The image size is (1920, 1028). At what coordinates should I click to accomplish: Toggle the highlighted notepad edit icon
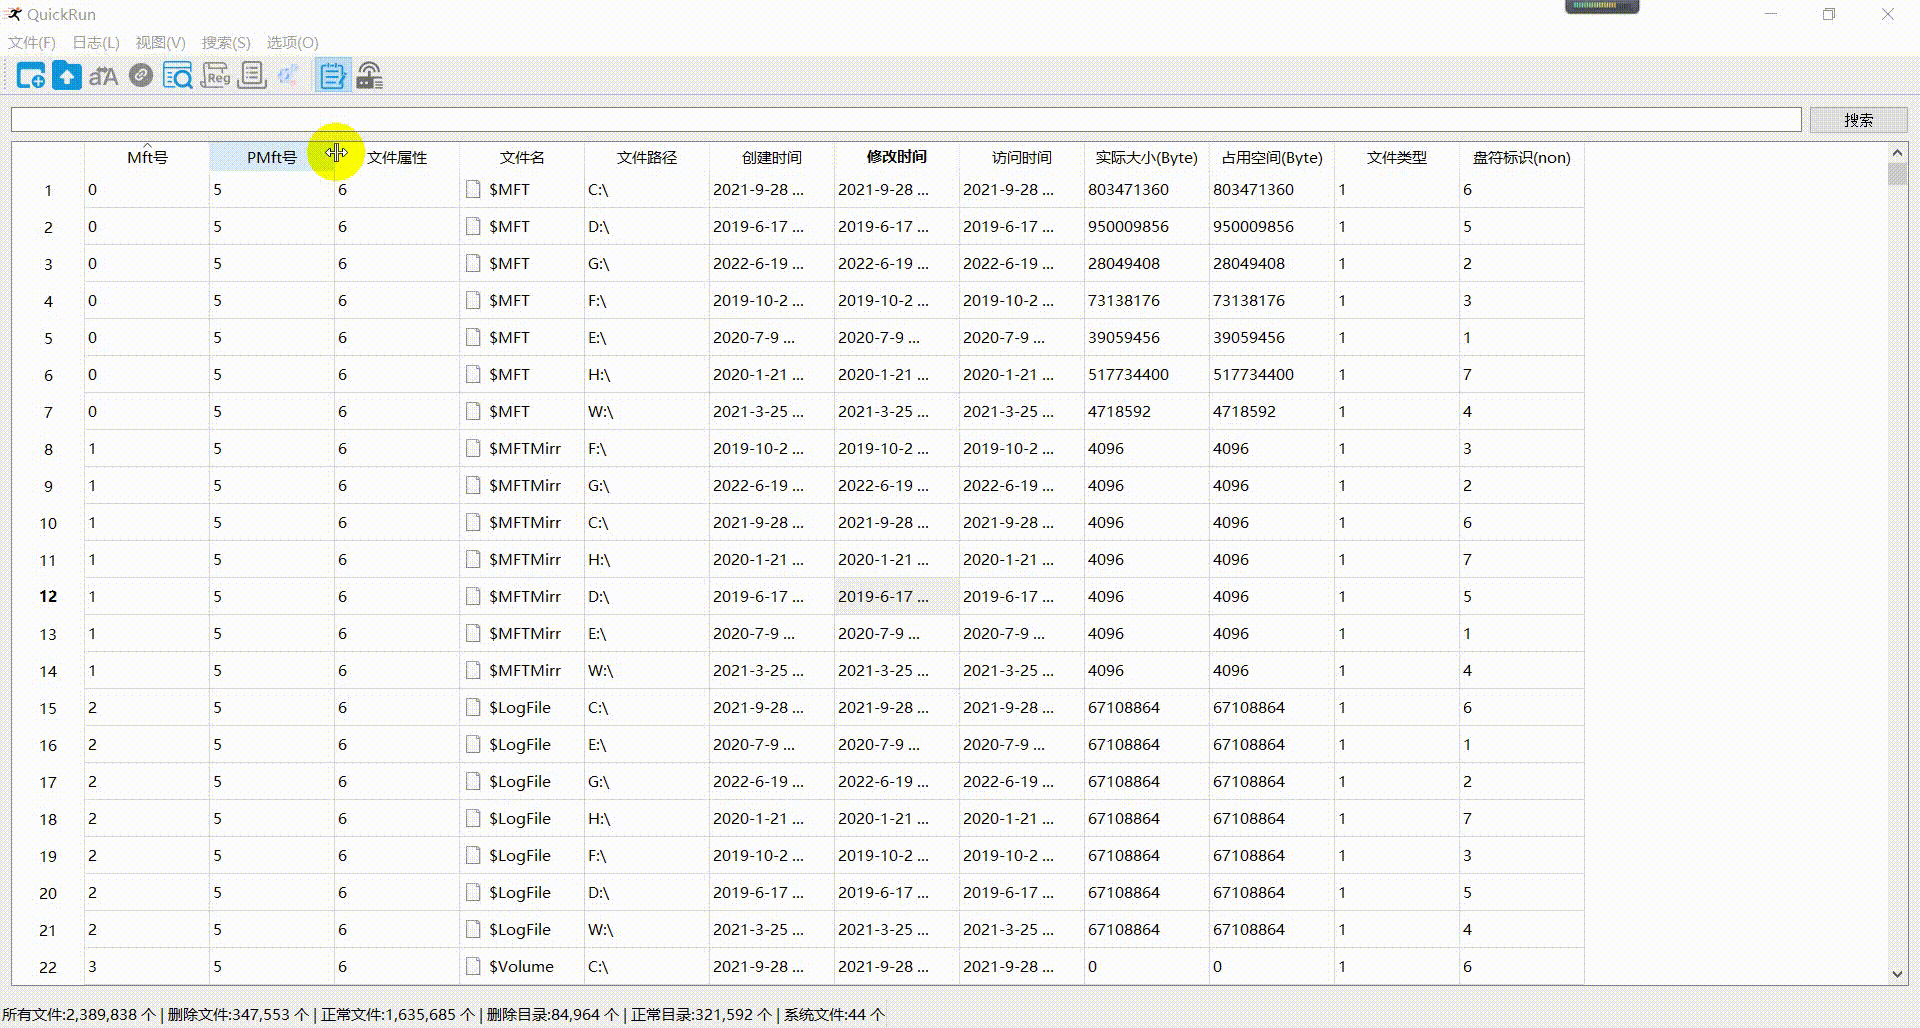point(332,76)
